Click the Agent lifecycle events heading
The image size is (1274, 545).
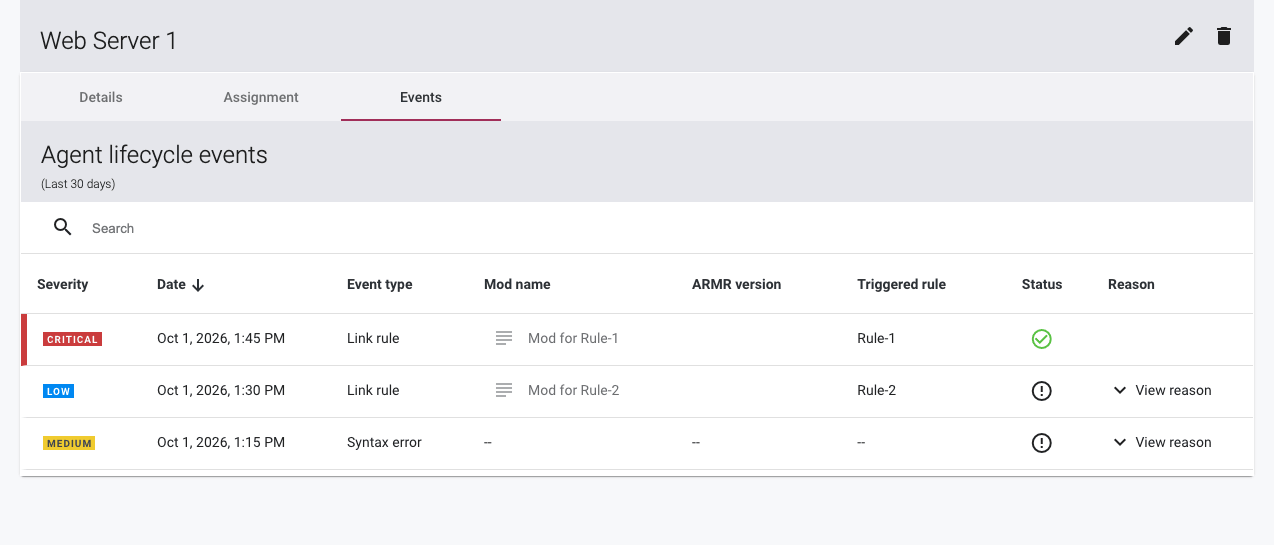[x=154, y=155]
